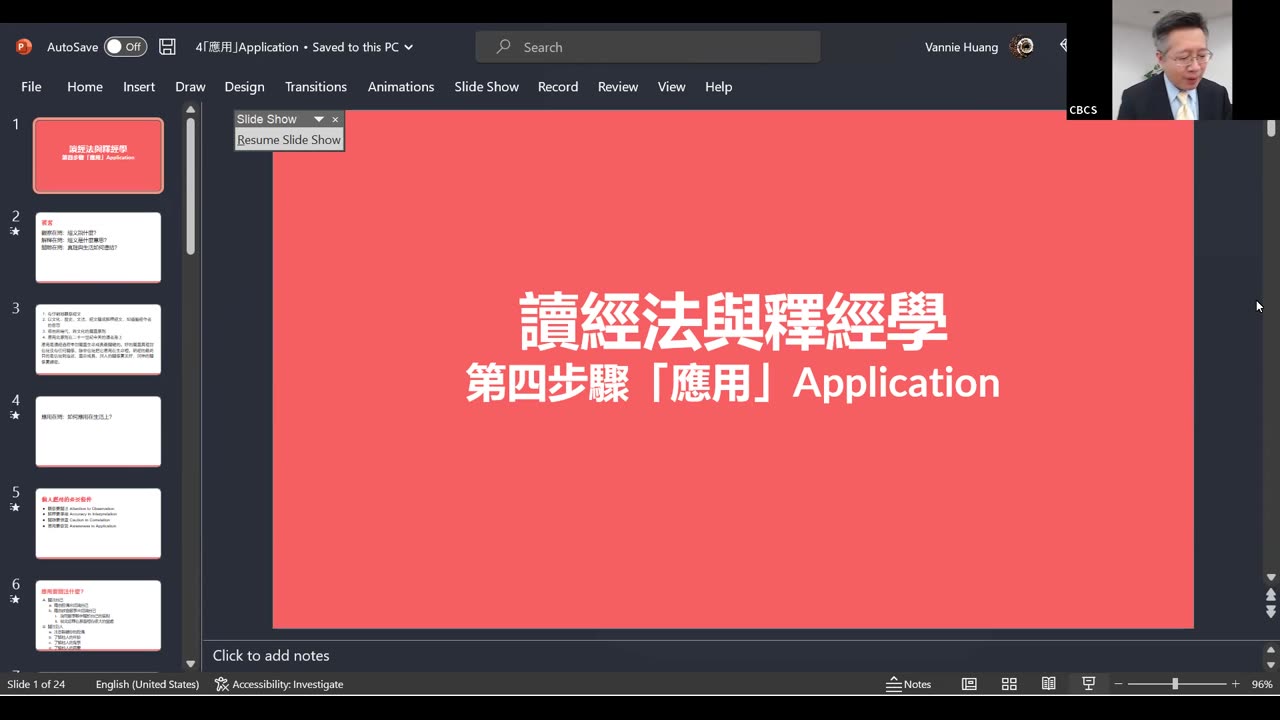
Task: Select slide 2 thumbnail
Action: (98, 247)
